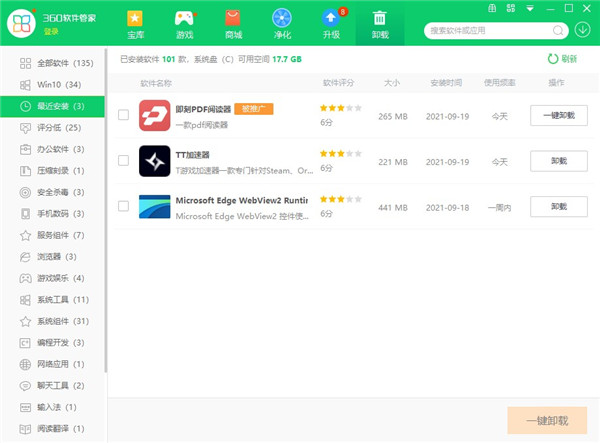
Task: Open the 升级 upgrade tab
Action: coord(331,24)
